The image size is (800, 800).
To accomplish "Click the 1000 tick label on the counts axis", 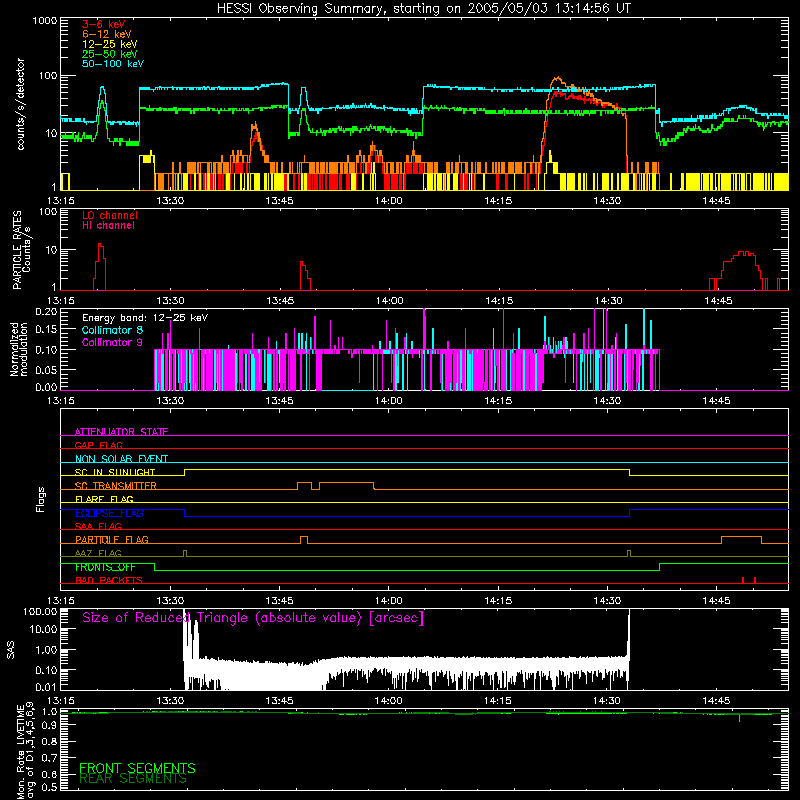I will pos(45,21).
